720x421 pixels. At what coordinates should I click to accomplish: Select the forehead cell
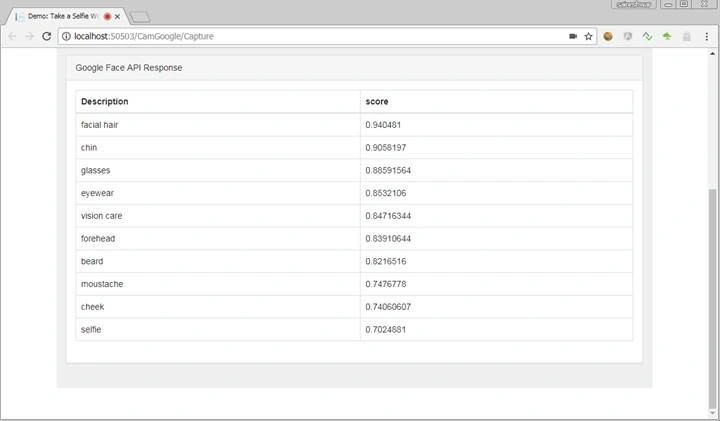(218, 238)
